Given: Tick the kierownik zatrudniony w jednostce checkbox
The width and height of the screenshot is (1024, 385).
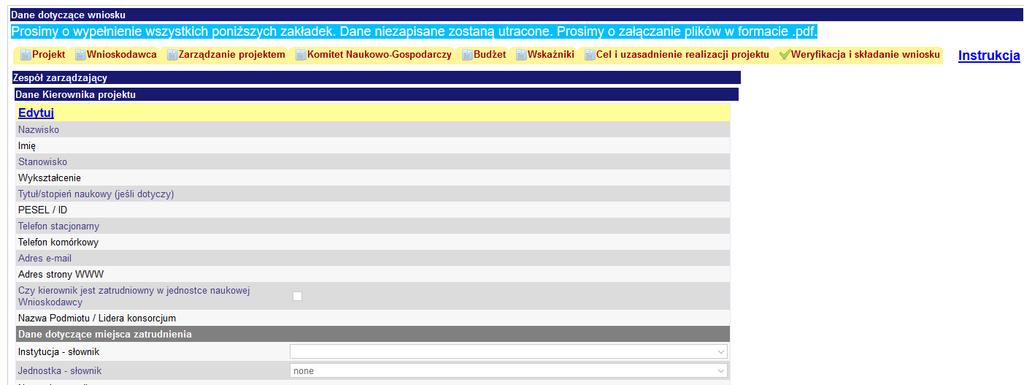Looking at the screenshot, I should (x=297, y=296).
